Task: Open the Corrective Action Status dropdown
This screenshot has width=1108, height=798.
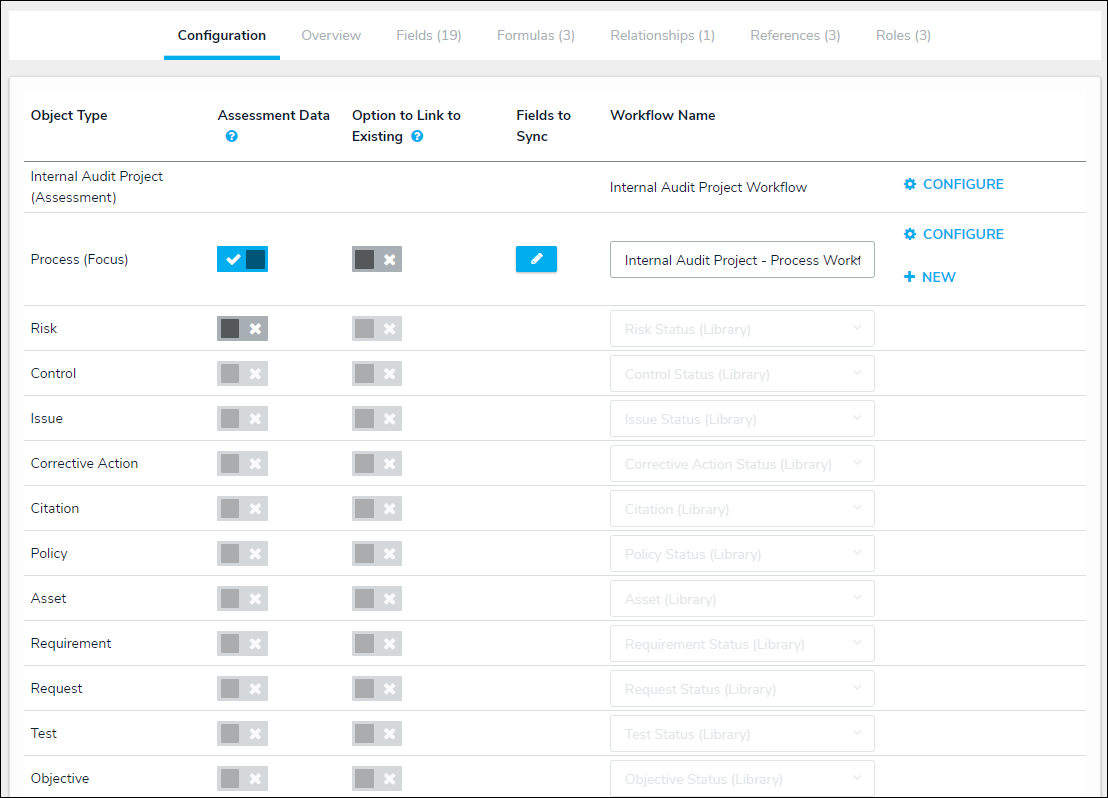Action: [742, 464]
